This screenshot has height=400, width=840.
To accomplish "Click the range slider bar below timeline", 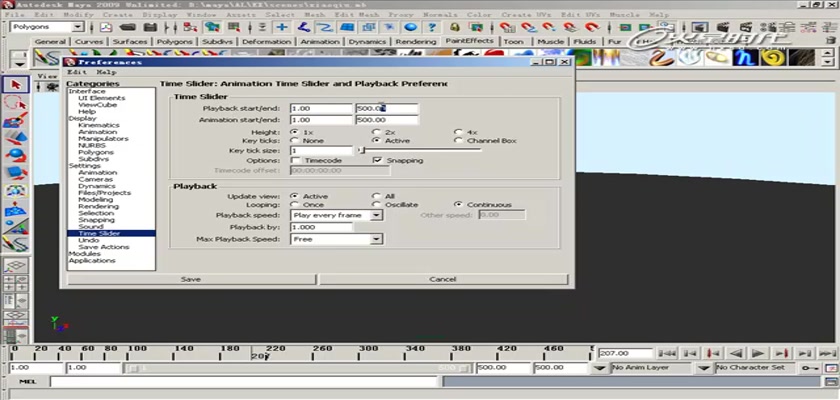I will point(299,368).
